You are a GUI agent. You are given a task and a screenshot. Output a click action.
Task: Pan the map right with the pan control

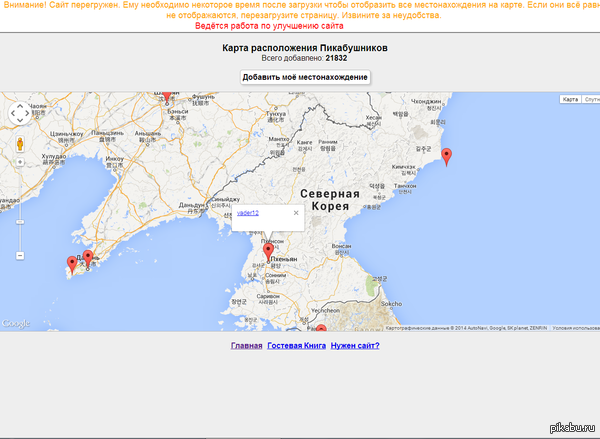(x=27, y=113)
